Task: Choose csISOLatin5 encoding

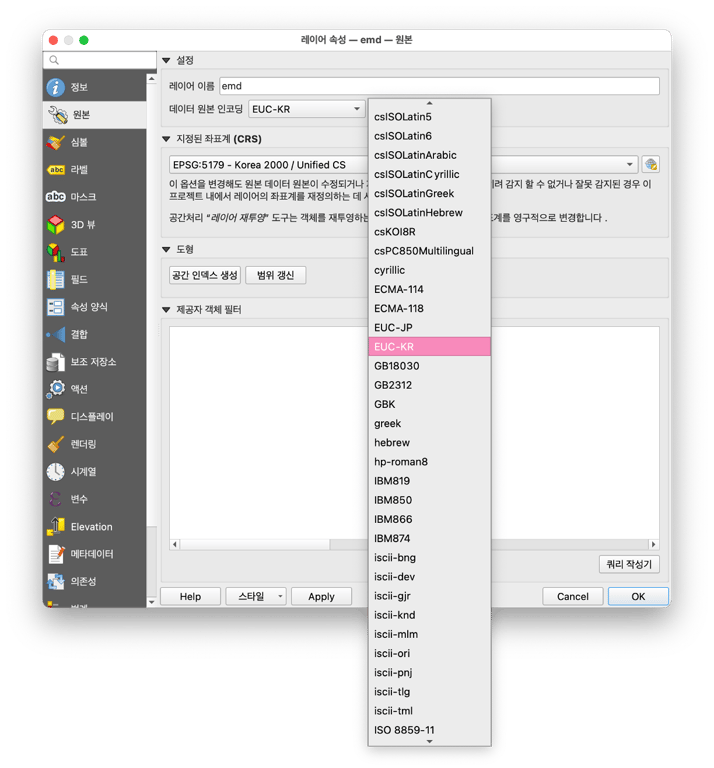Action: pos(429,117)
